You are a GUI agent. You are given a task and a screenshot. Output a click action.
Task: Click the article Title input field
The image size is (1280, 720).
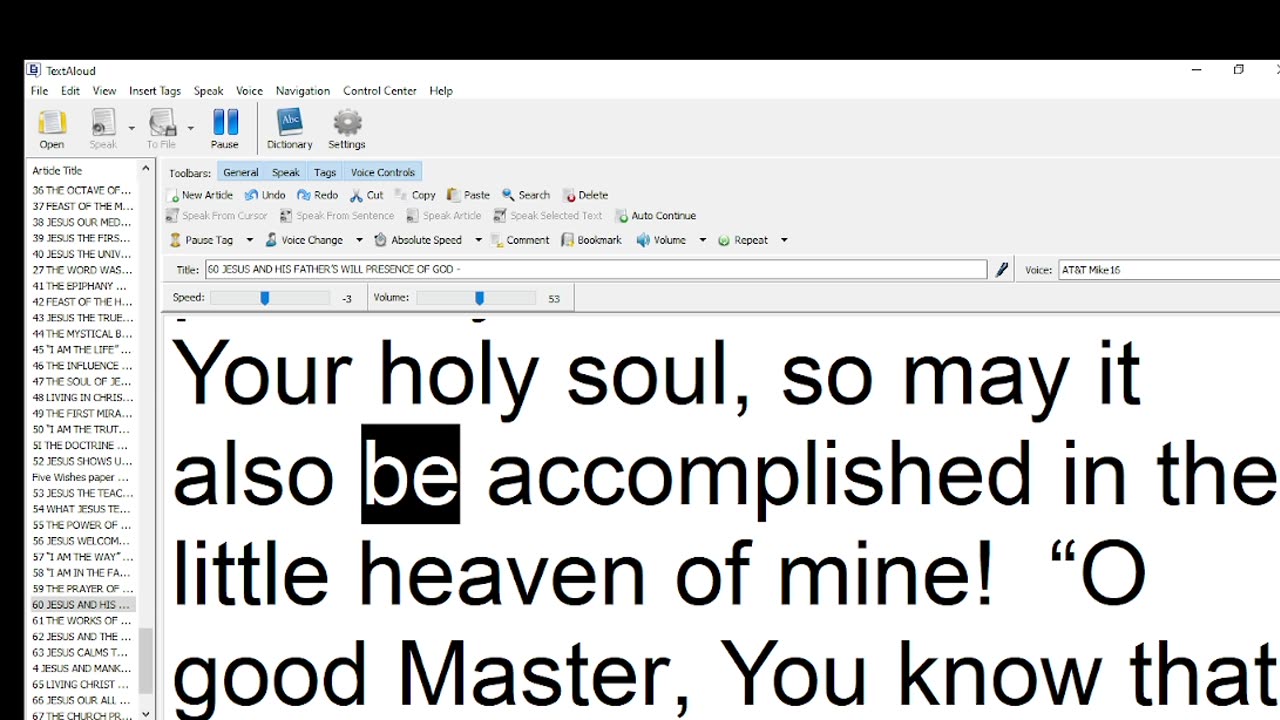coord(596,269)
